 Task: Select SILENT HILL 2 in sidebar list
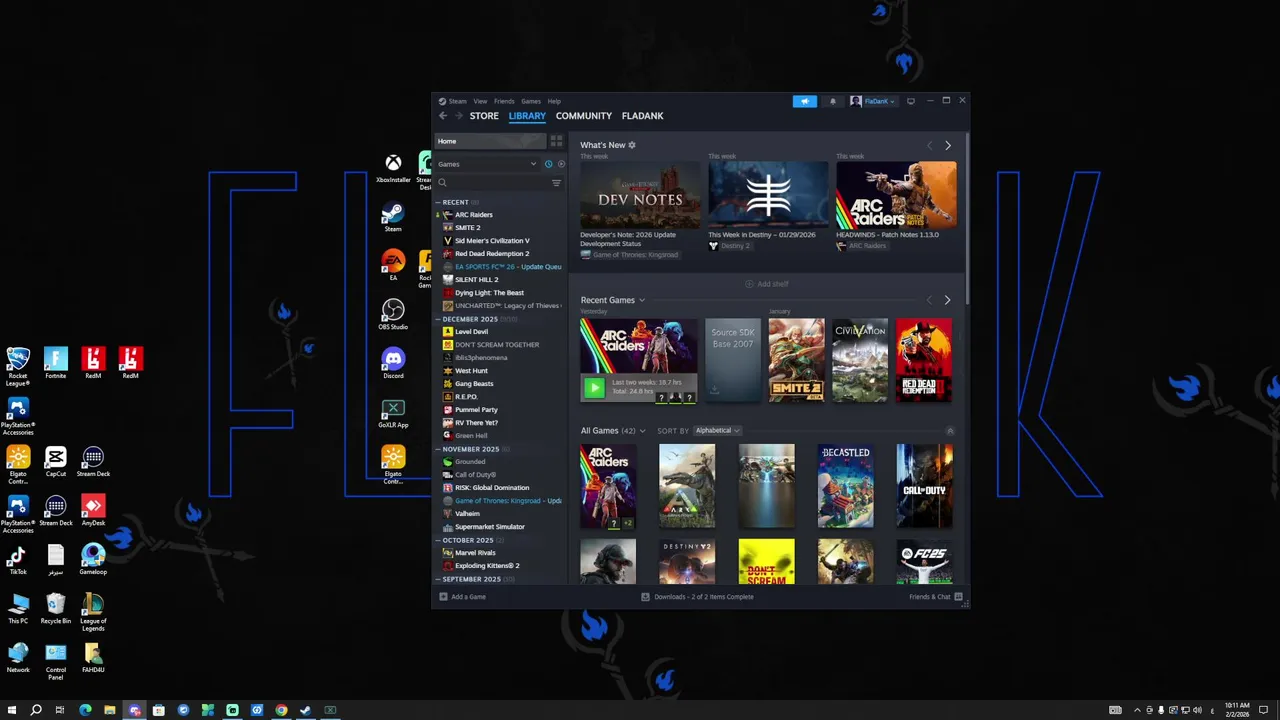coord(477,280)
